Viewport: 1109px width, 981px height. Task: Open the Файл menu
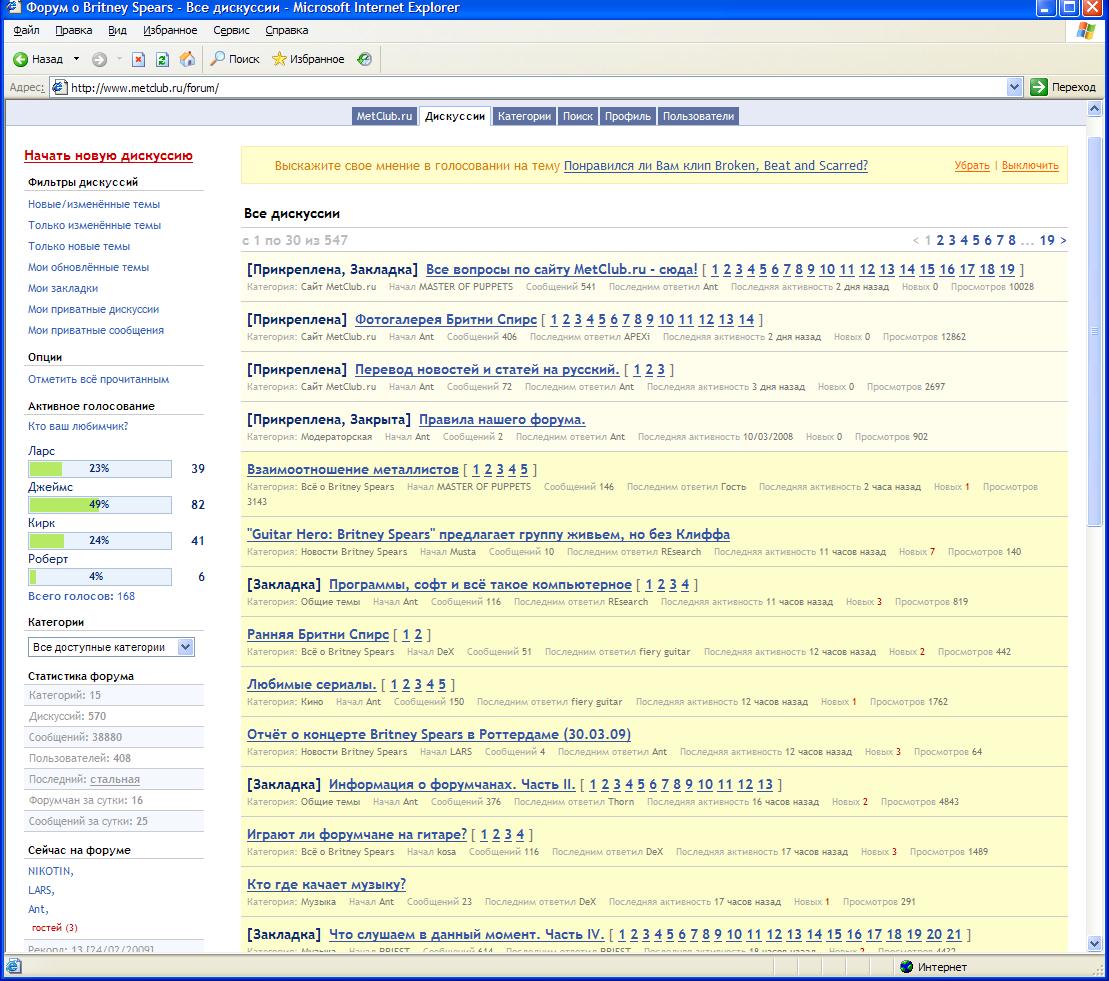tap(26, 30)
